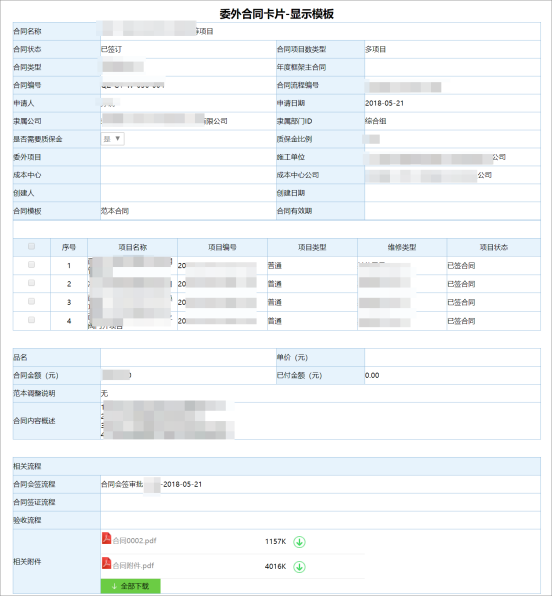This screenshot has width=553, height=596.
Task: Open the 是否需要质保金 dropdown
Action: 113,139
